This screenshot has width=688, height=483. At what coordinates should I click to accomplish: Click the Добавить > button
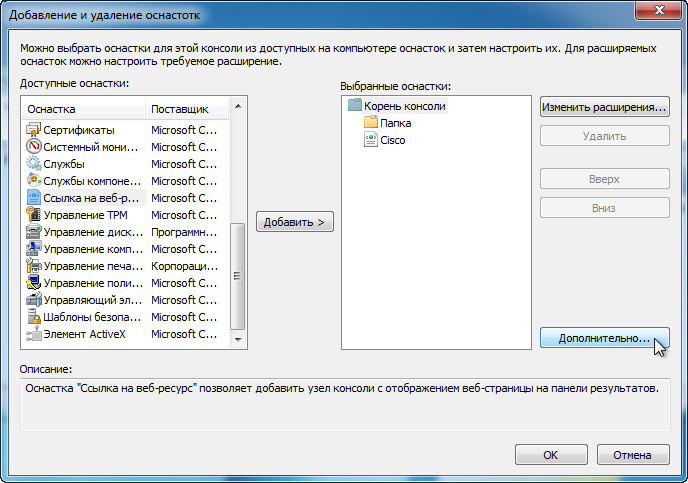(x=295, y=222)
